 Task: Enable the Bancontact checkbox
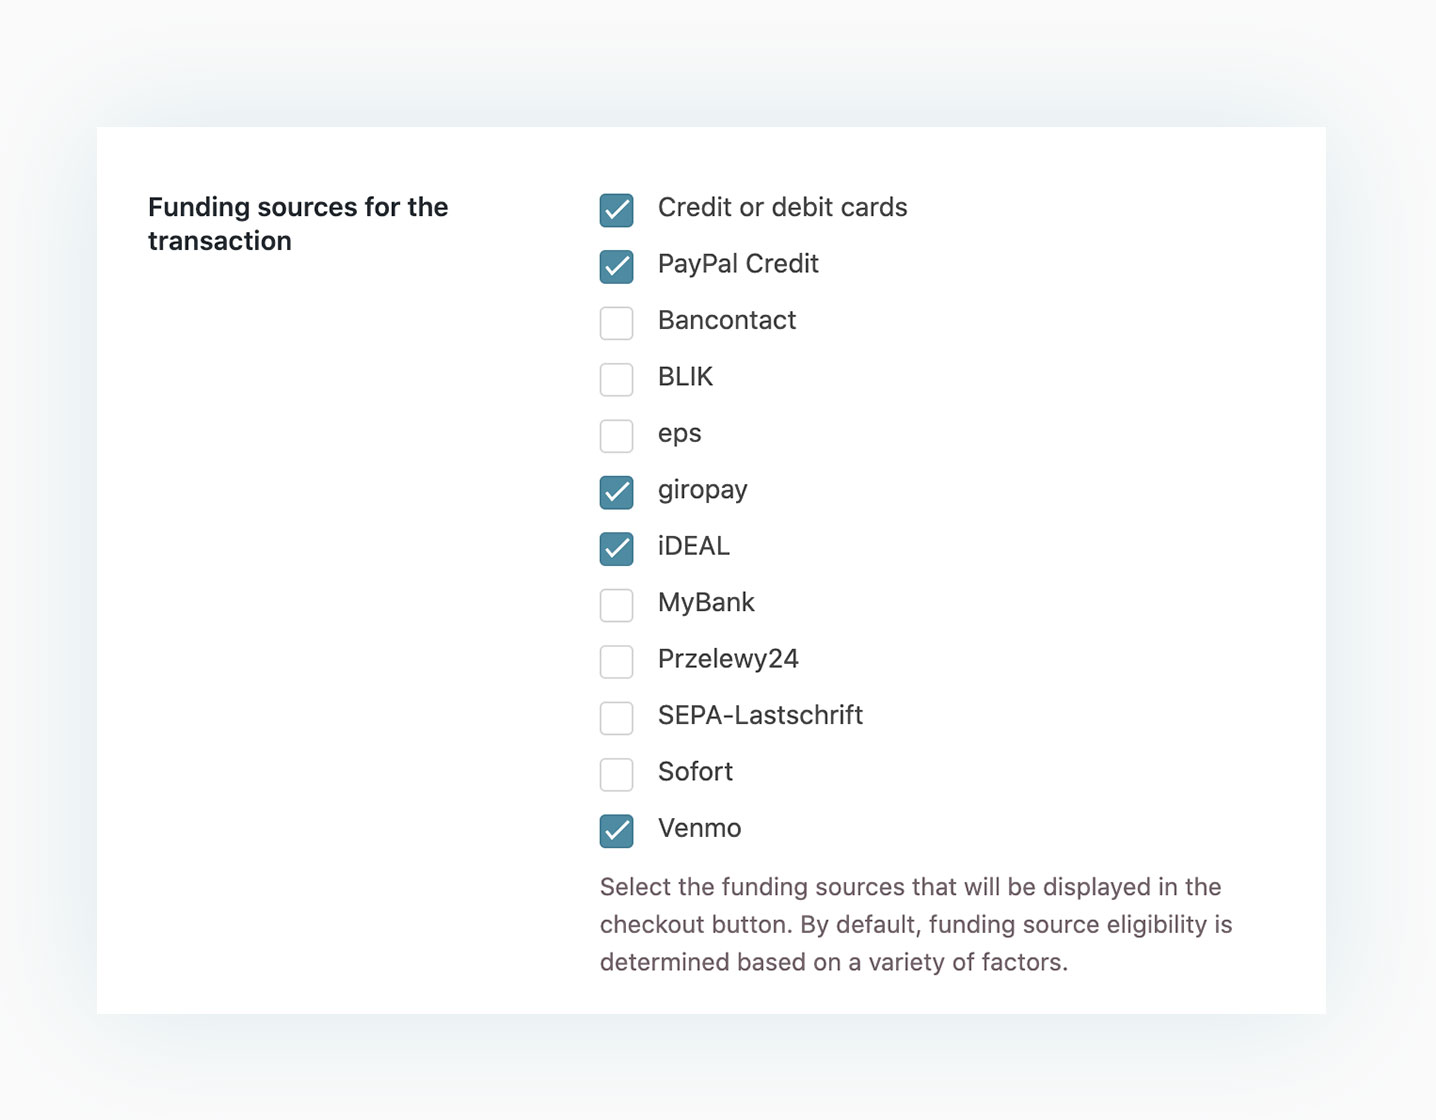tap(616, 323)
